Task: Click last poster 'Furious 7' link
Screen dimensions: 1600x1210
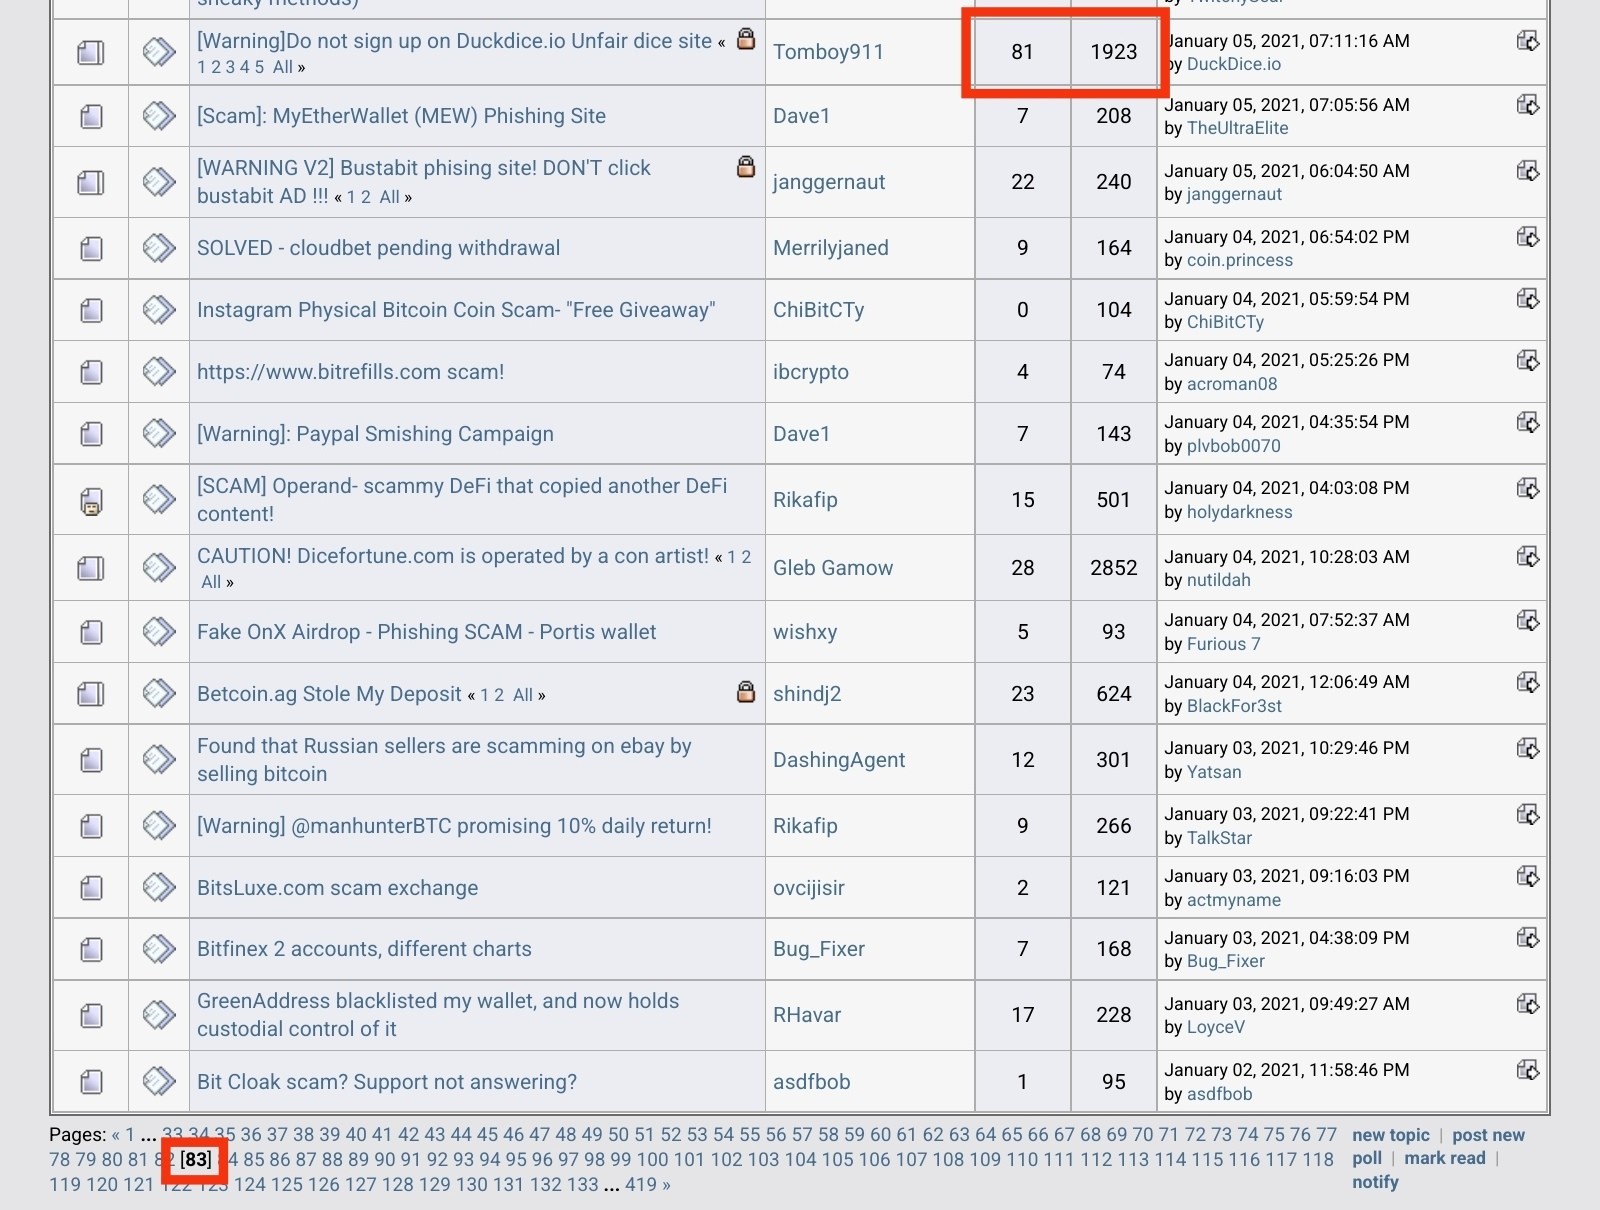Action: [x=1223, y=644]
